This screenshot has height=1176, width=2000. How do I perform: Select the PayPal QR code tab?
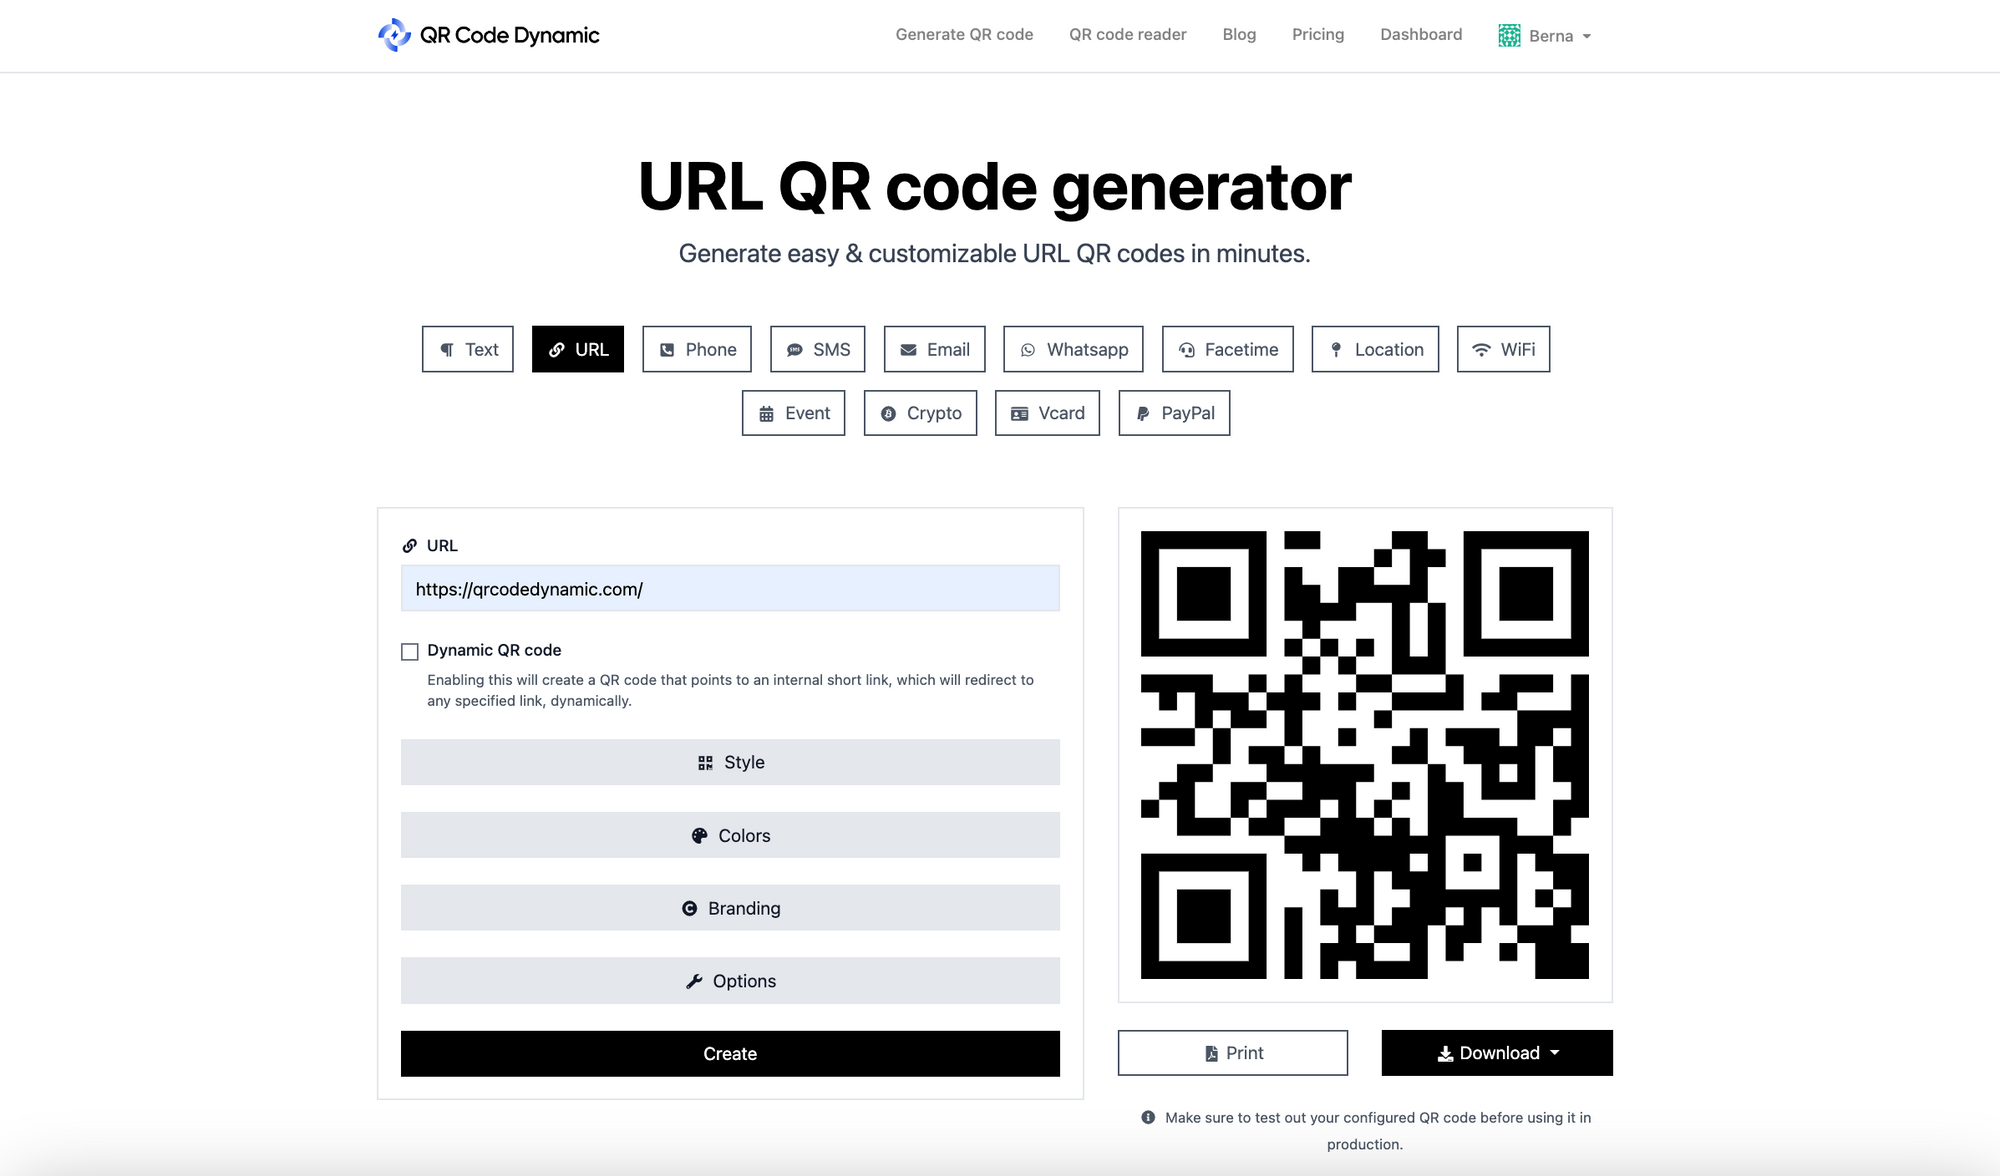(1174, 412)
